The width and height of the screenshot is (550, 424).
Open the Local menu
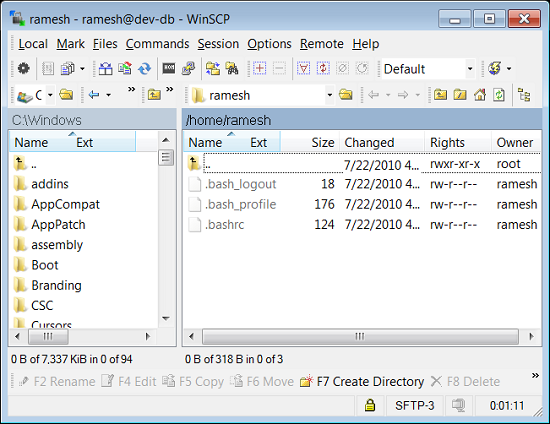pos(33,44)
